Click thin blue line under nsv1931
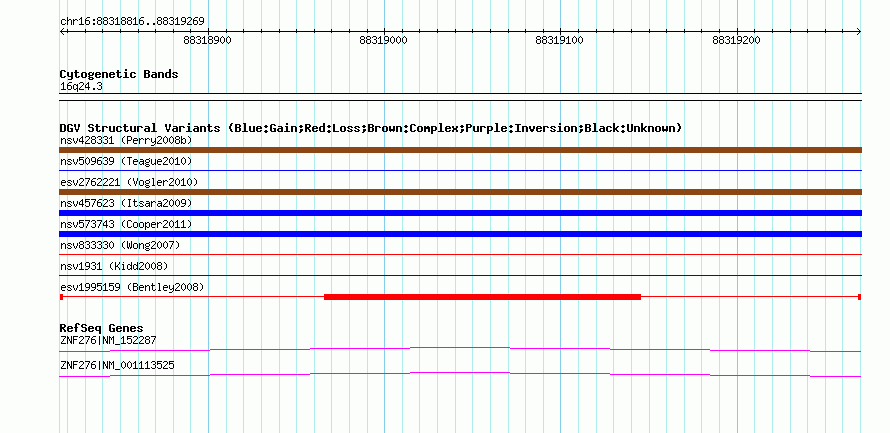Screen dimensions: 890x433 click(x=460, y=275)
